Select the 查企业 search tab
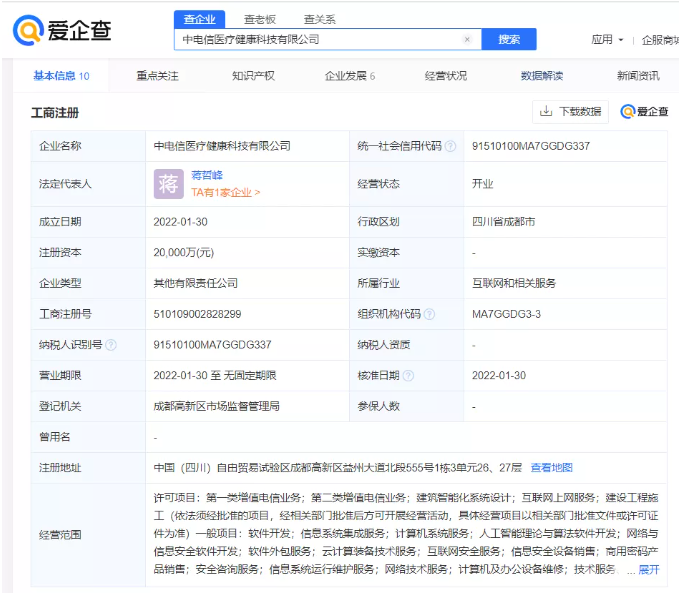Screen dimensions: 682x593 [x=200, y=20]
